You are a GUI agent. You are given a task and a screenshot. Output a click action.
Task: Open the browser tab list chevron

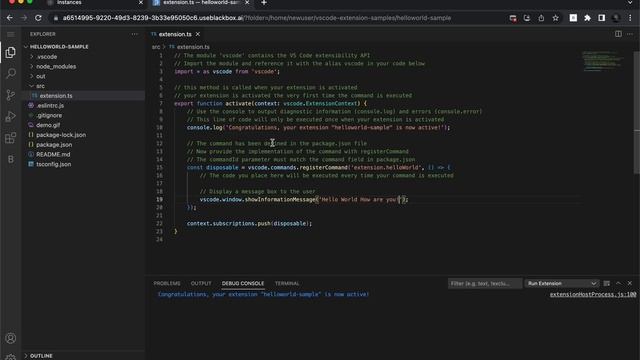[630, 3]
